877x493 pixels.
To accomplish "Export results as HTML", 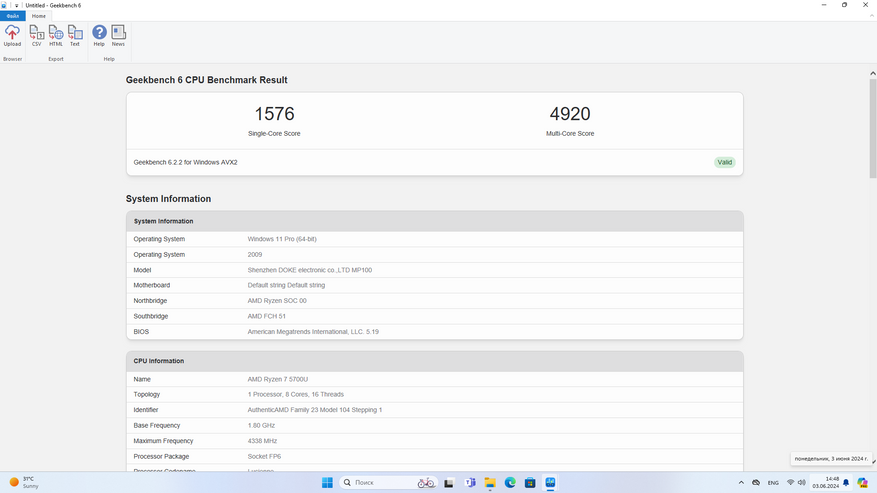I will click(56, 36).
